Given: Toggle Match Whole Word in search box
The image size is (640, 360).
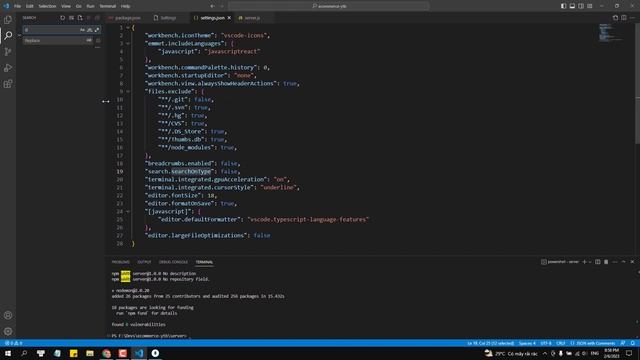Looking at the screenshot, I should pos(89,30).
